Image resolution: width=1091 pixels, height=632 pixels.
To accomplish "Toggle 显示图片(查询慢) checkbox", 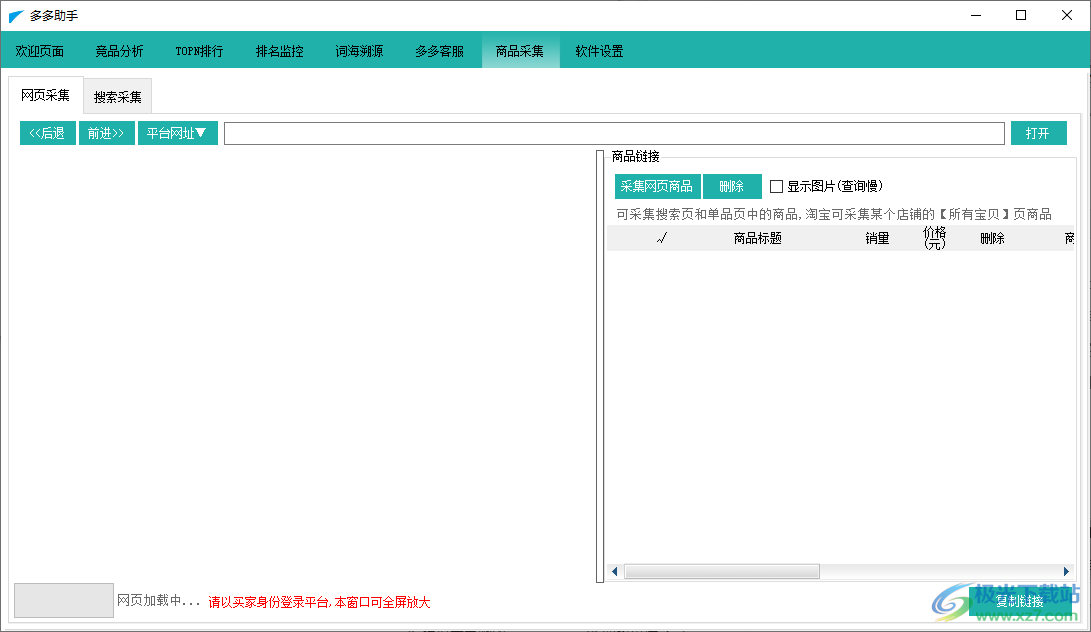I will click(x=777, y=187).
